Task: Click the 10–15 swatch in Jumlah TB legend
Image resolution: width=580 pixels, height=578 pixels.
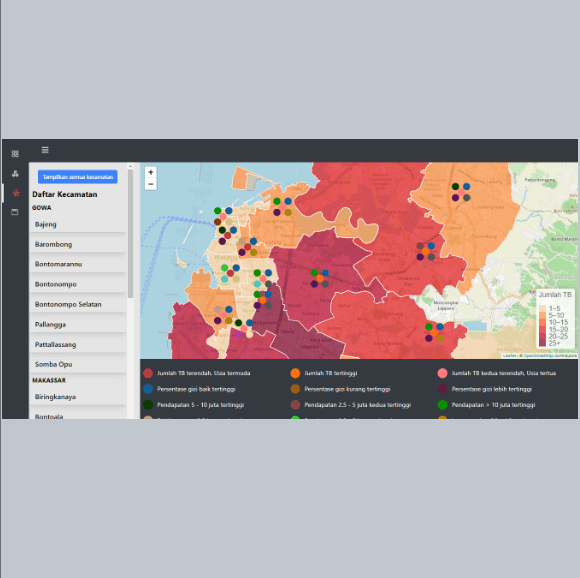Action: [x=543, y=322]
